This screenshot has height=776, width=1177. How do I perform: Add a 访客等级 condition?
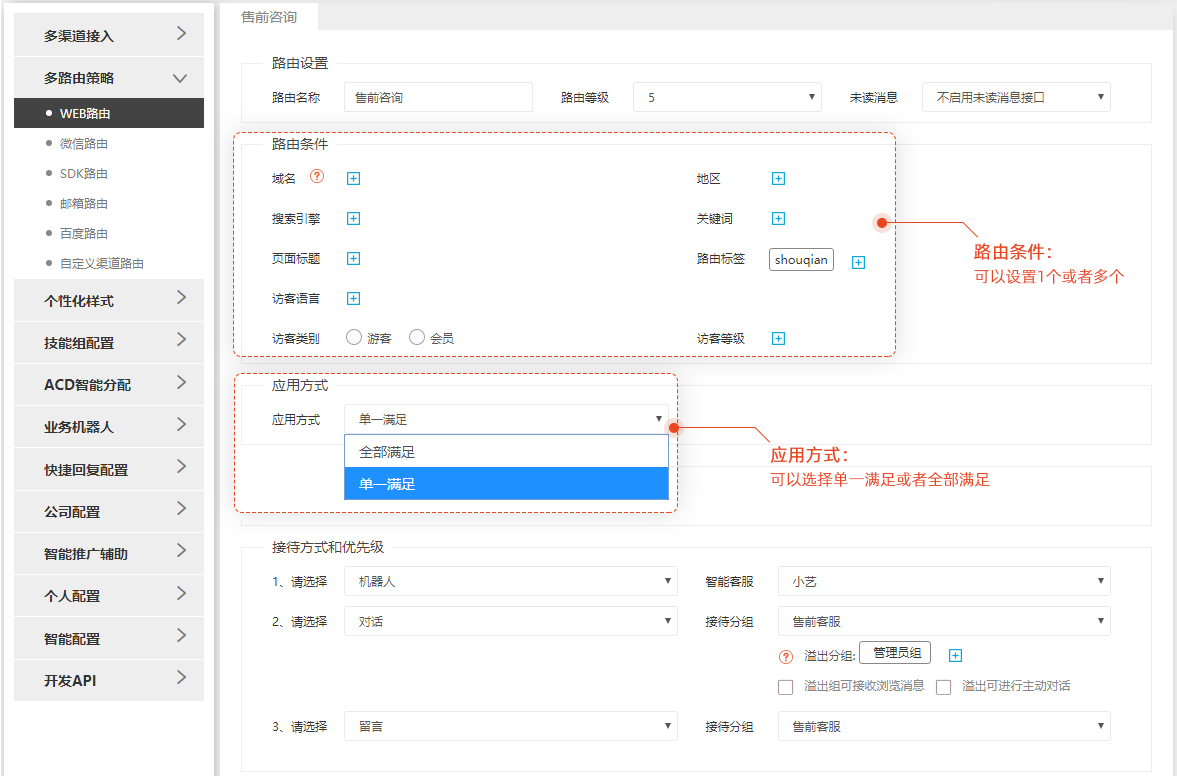pos(778,338)
